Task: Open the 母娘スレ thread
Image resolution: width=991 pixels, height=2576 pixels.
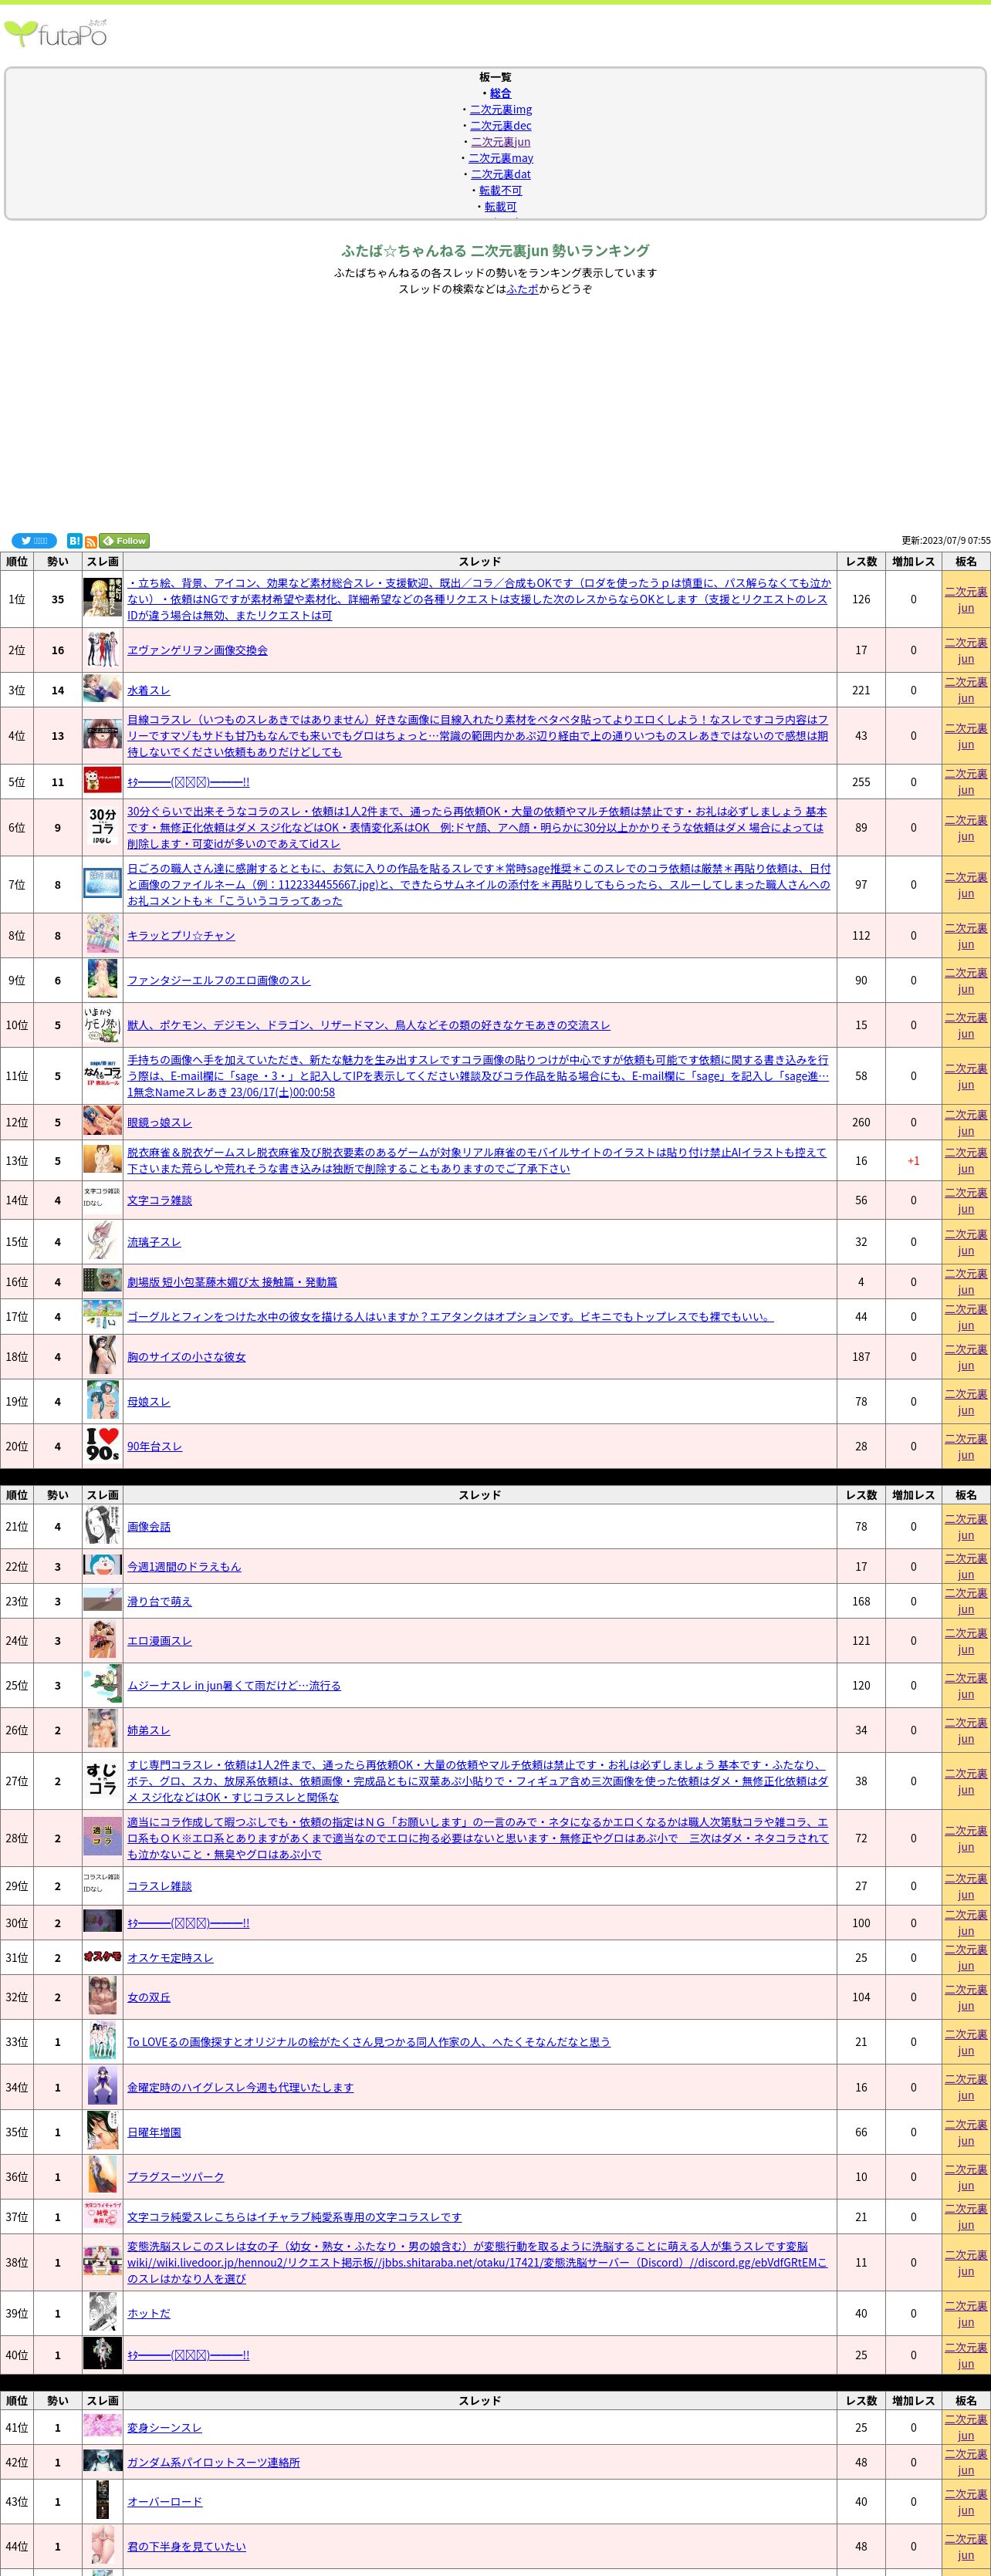Action: 149,1402
